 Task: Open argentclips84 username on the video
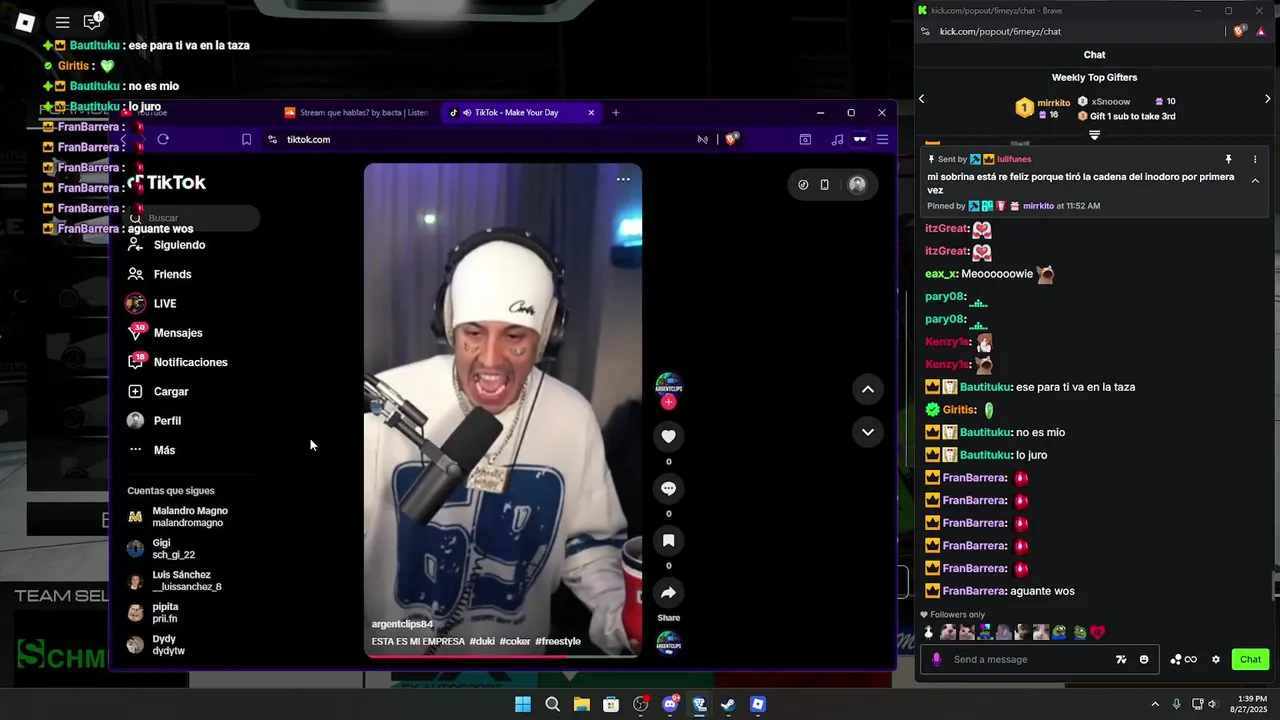click(402, 624)
